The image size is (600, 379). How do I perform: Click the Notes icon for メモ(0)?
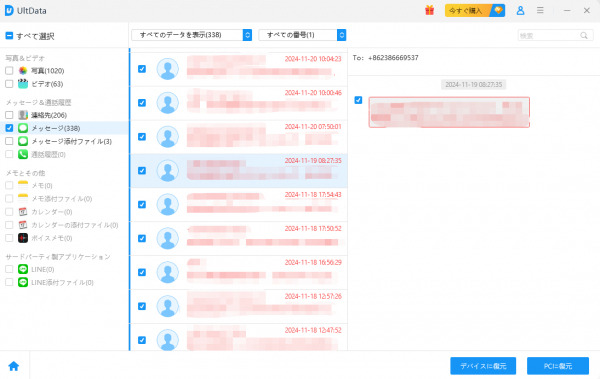click(23, 185)
